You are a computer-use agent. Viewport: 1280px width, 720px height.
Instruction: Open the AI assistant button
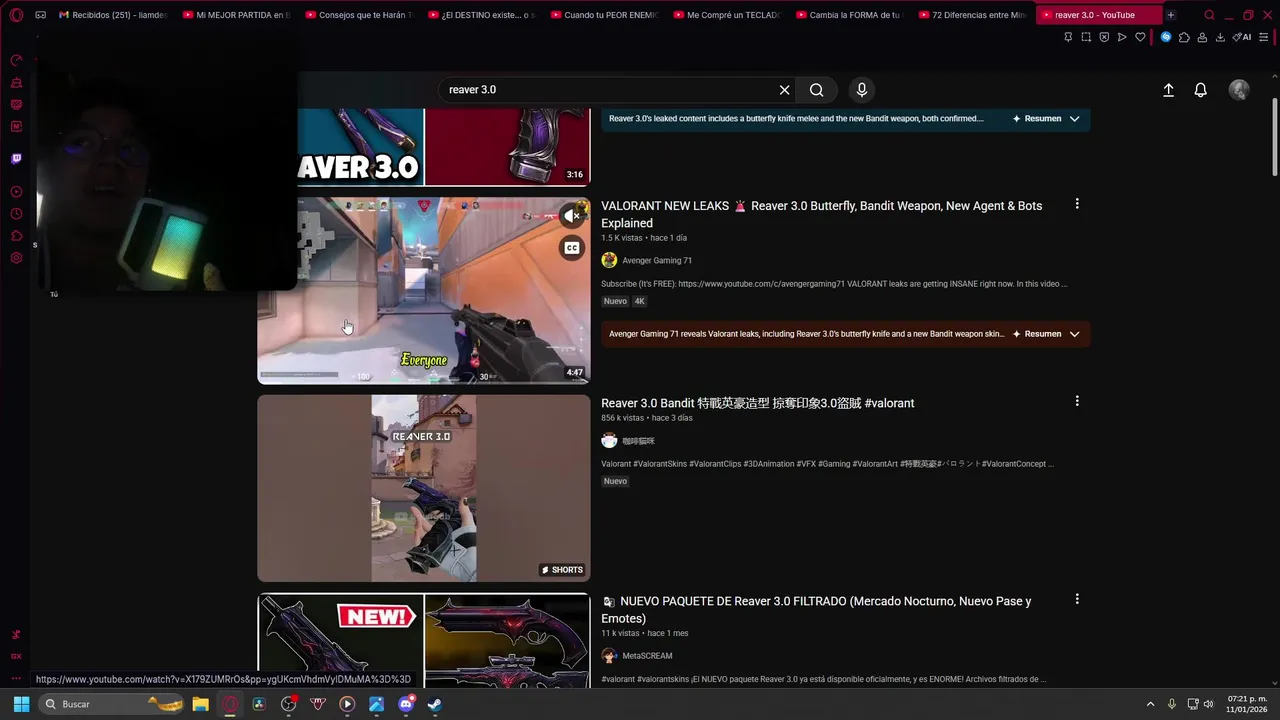(x=1241, y=37)
